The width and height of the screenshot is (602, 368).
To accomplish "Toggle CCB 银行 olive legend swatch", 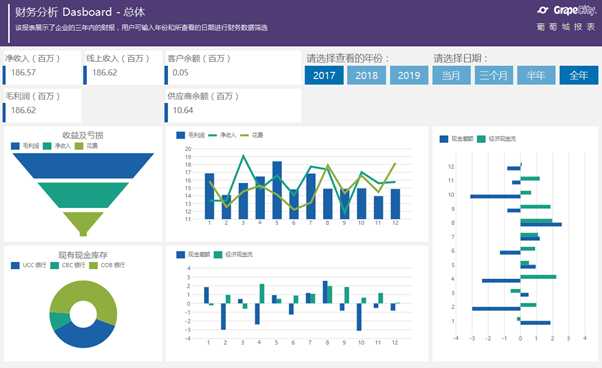I will pyautogui.click(x=93, y=265).
